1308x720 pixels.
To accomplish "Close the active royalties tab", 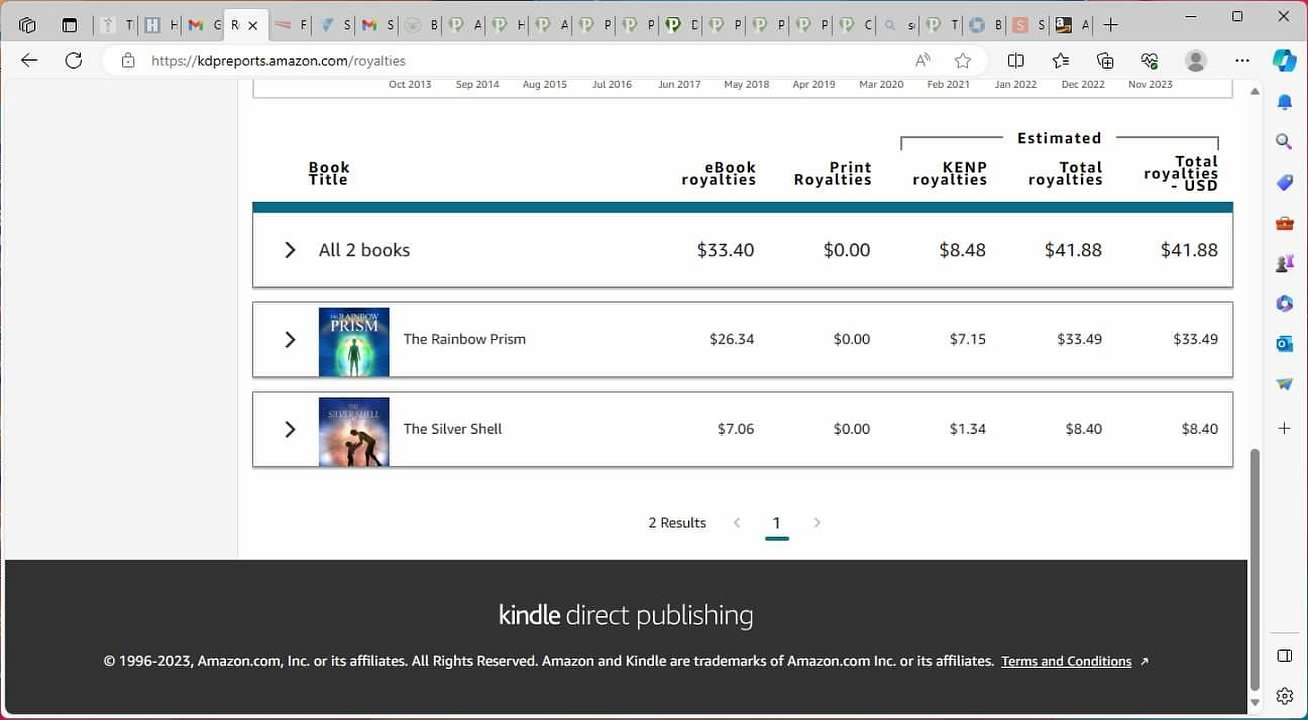I will [253, 25].
